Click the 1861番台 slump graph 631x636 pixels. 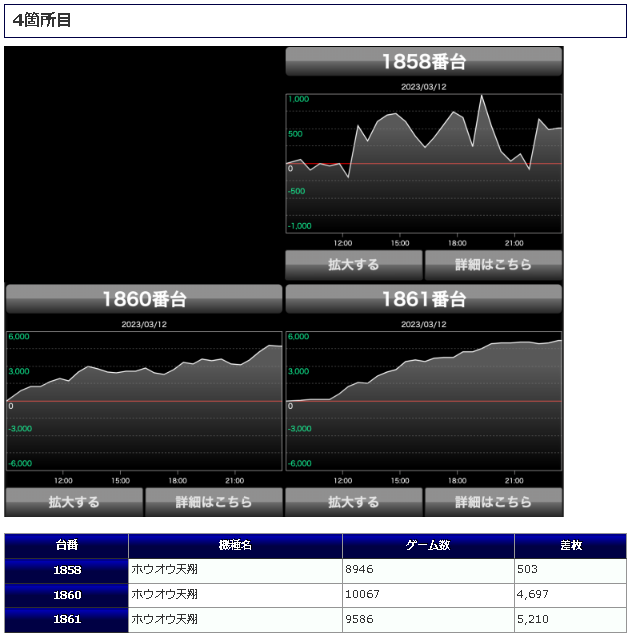424,401
